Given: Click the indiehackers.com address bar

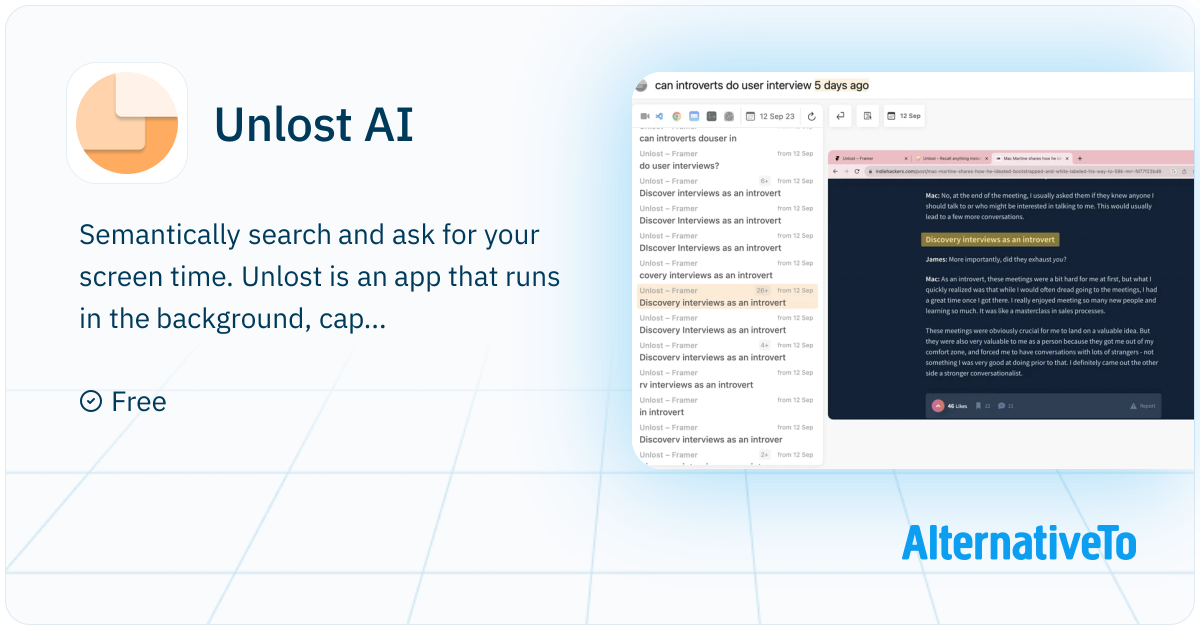Looking at the screenshot, I should [1028, 172].
